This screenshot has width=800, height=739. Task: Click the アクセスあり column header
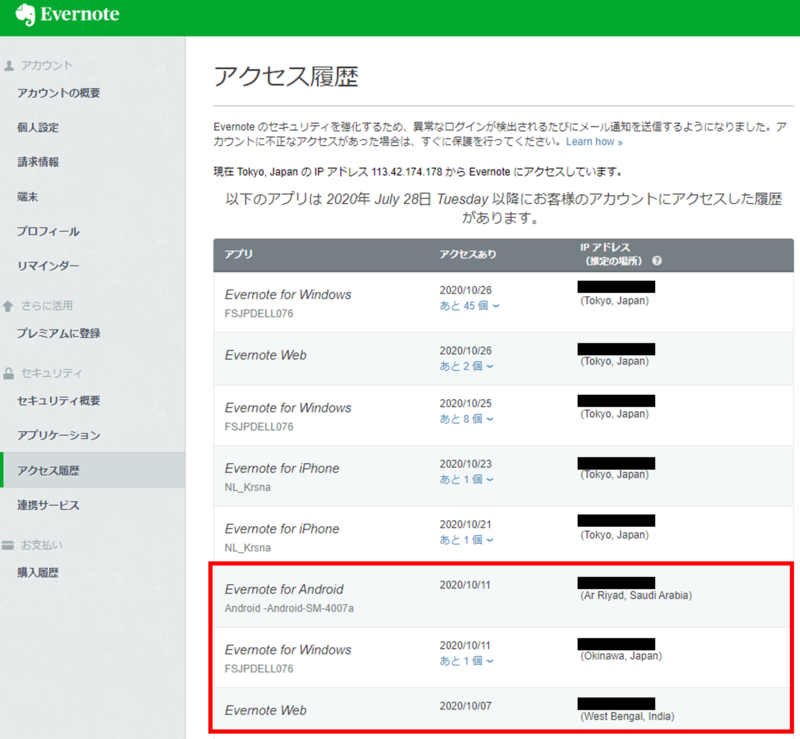[x=468, y=254]
